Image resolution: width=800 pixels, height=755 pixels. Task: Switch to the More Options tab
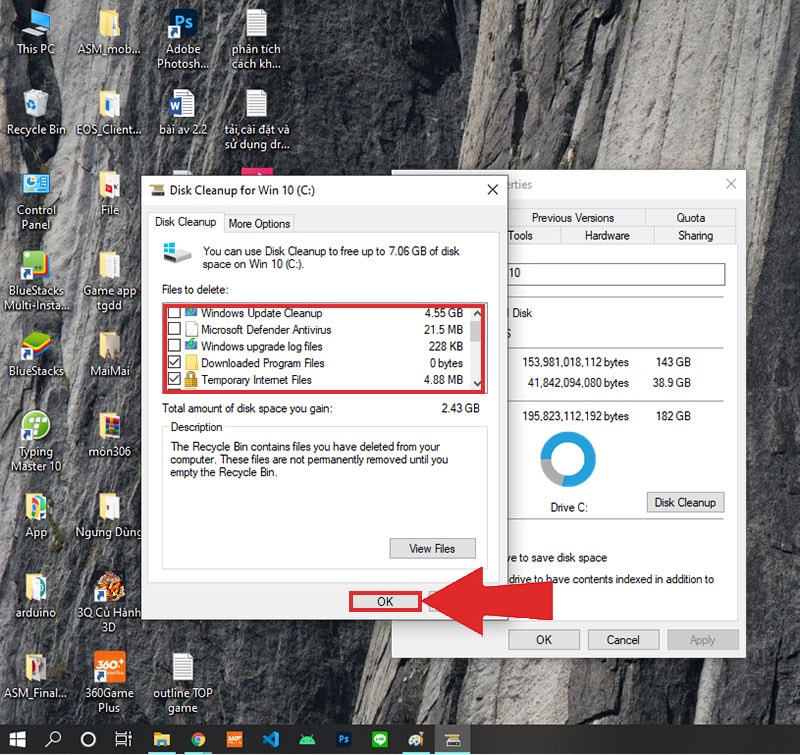pos(259,223)
